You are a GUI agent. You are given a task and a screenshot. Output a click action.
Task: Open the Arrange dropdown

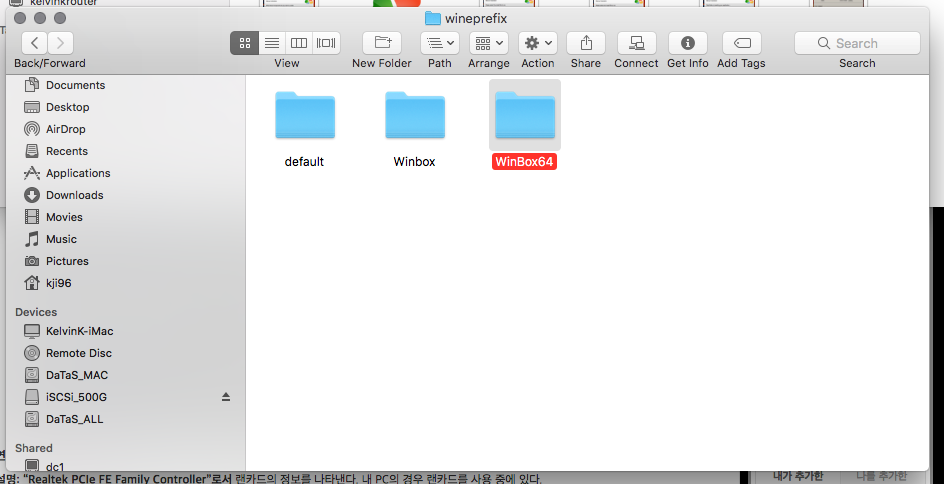click(489, 43)
